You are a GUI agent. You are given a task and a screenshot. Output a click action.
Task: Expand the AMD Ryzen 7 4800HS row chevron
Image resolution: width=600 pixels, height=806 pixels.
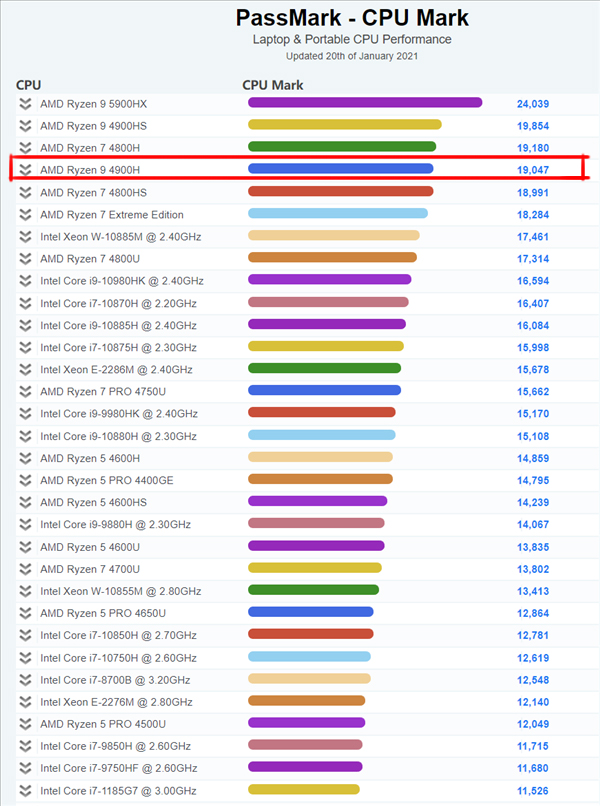point(25,193)
